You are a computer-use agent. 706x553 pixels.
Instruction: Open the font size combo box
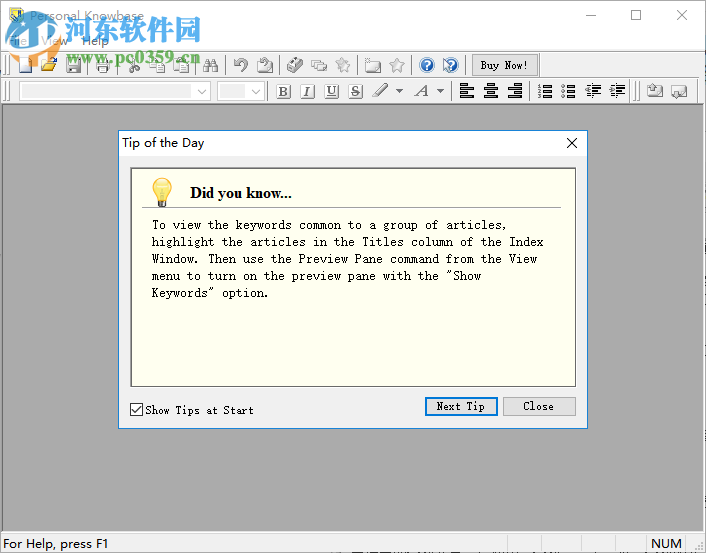pos(241,91)
